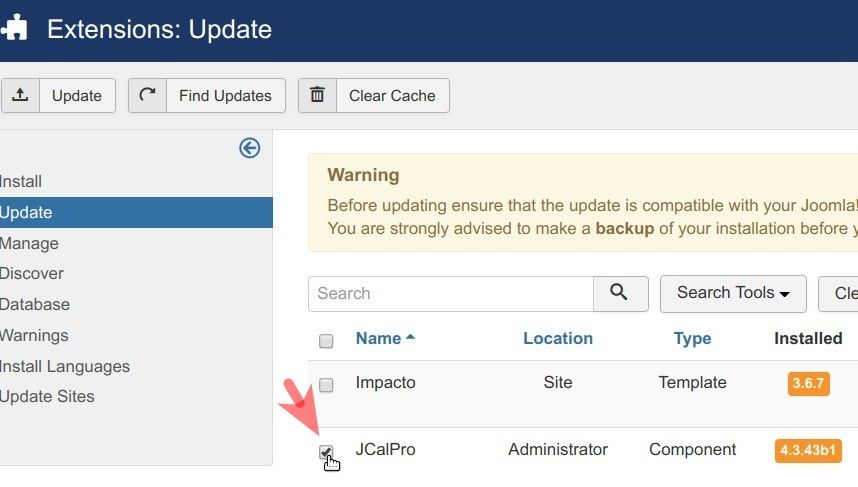Image resolution: width=858 pixels, height=487 pixels.
Task: Click the 4.3.43b1 installed version badge
Action: point(808,450)
